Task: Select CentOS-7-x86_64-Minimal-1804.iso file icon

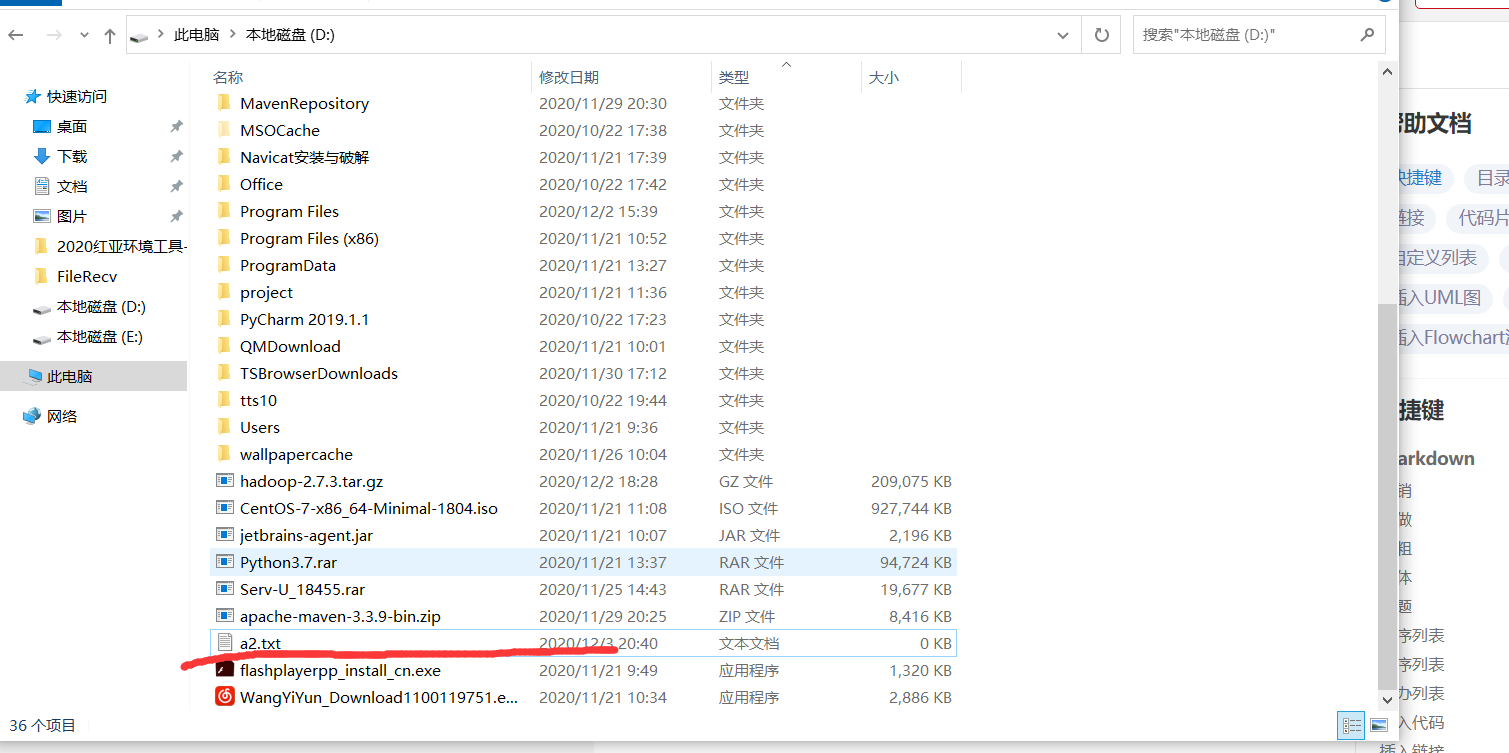Action: pos(225,508)
